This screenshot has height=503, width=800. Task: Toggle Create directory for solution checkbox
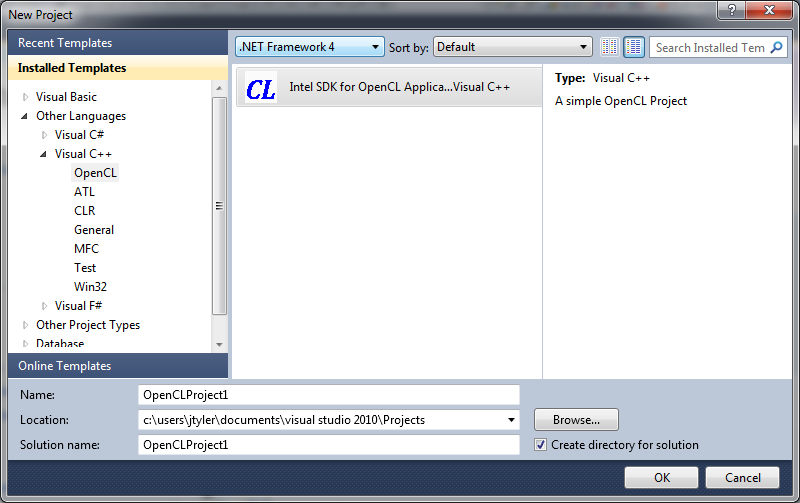pos(540,445)
